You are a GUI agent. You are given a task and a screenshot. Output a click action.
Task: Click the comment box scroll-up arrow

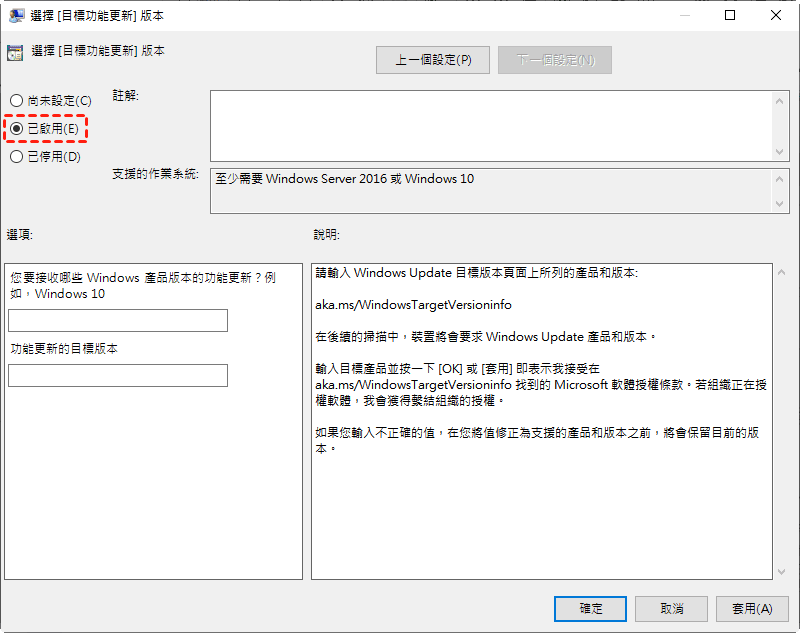[780, 100]
